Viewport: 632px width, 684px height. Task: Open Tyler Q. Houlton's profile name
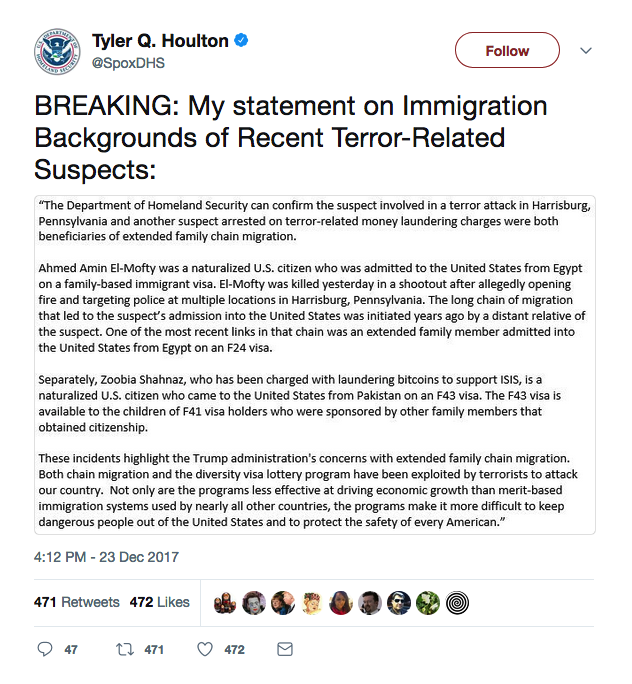[160, 41]
